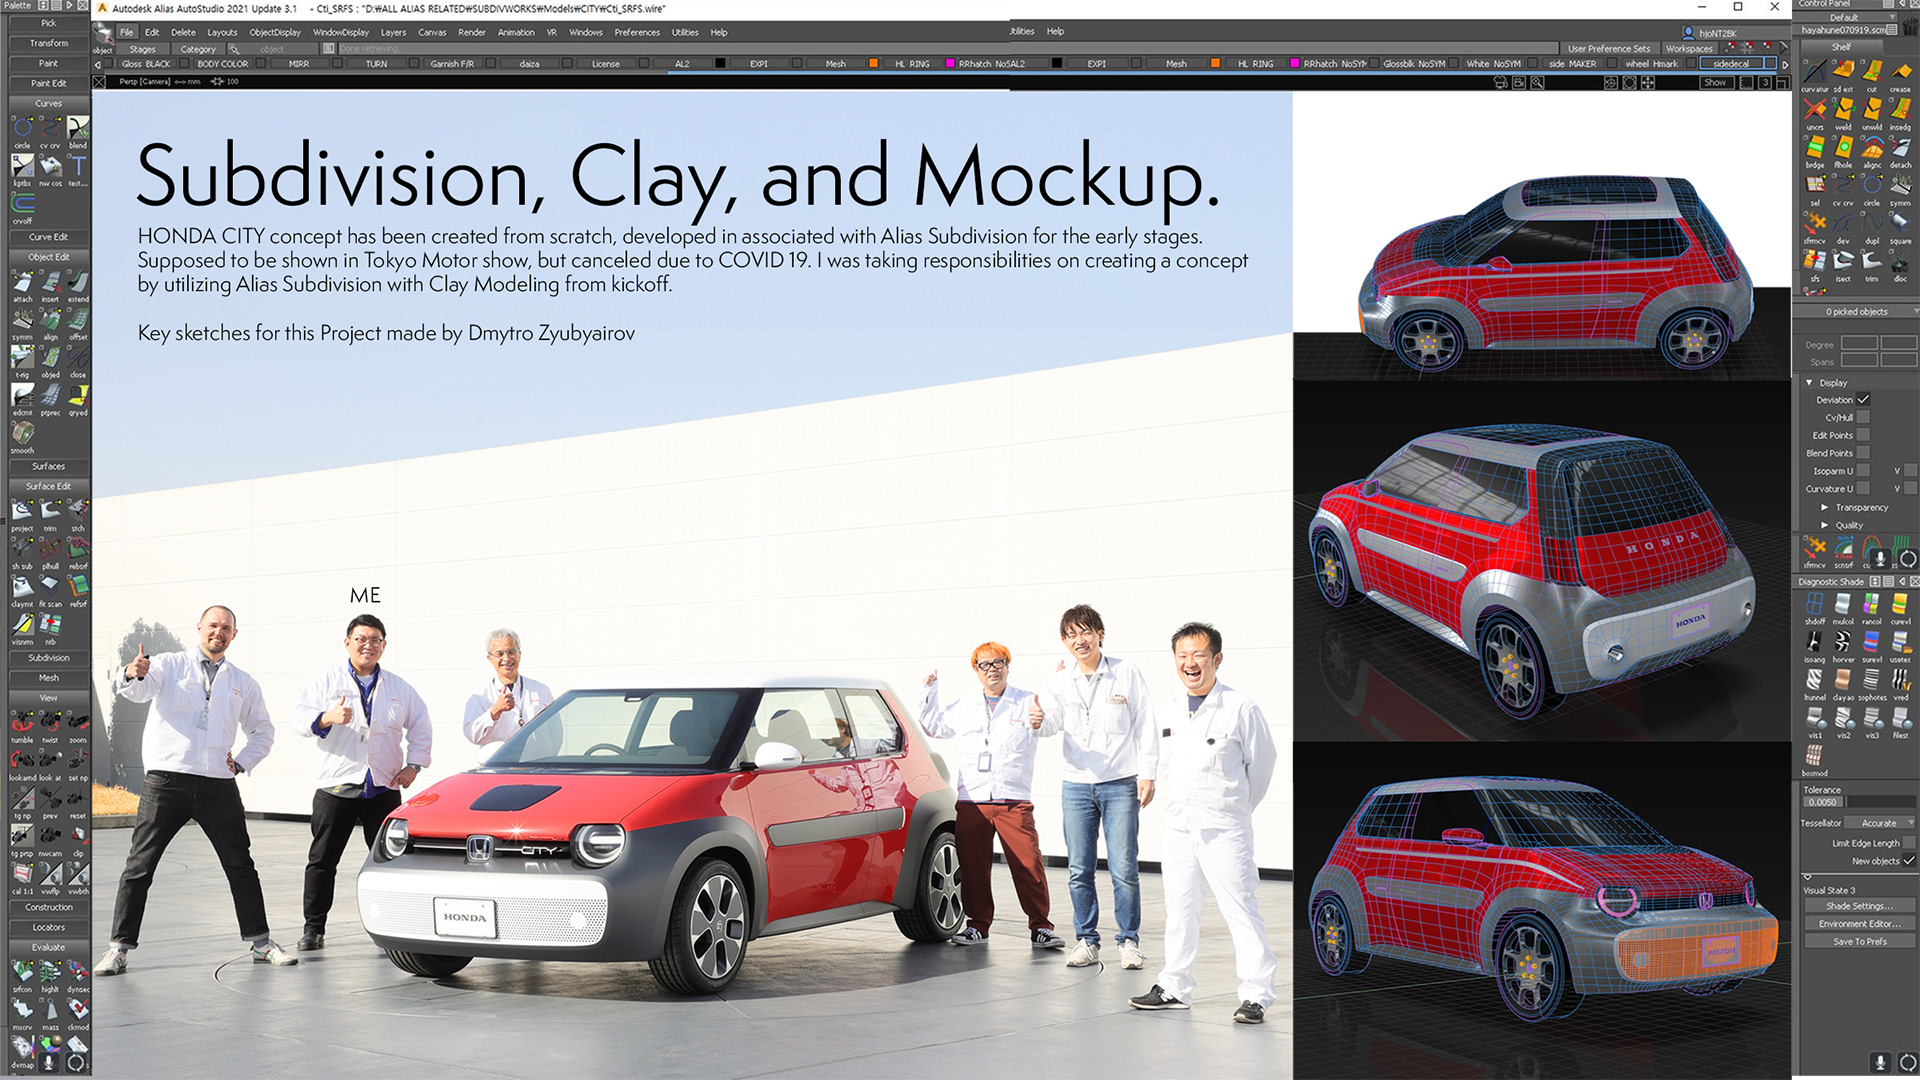1920x1080 pixels.
Task: Enable the Cv/Hull display checkbox
Action: (x=1863, y=418)
